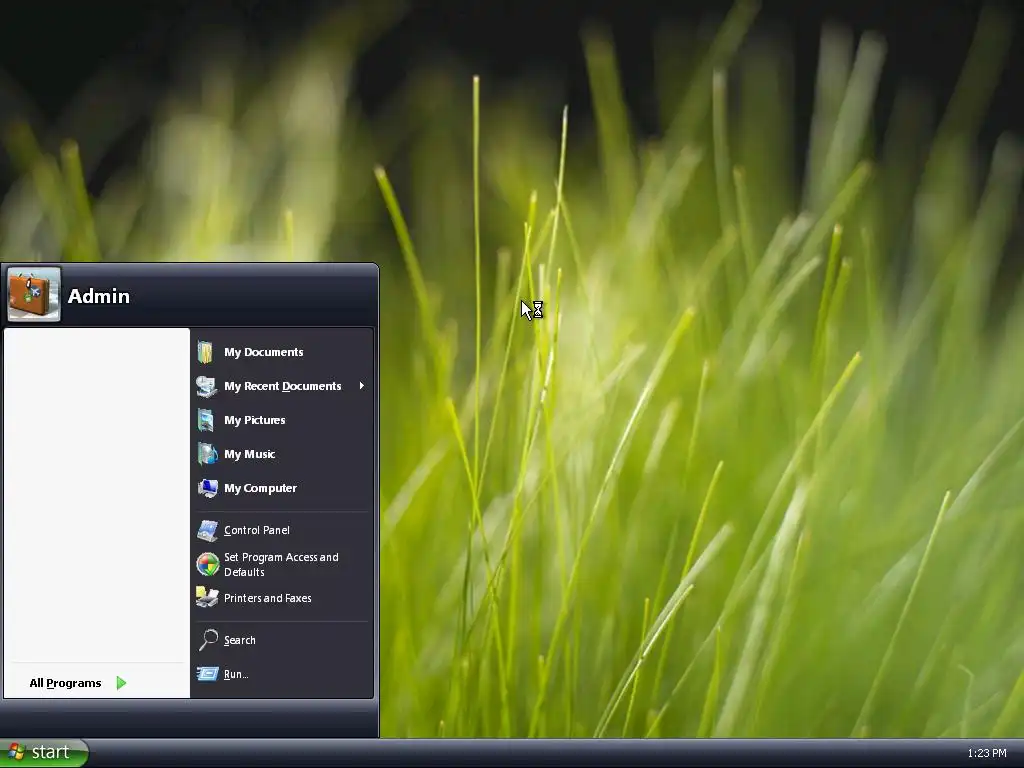Expand All Programs with the green arrow
The image size is (1024, 768).
point(121,683)
